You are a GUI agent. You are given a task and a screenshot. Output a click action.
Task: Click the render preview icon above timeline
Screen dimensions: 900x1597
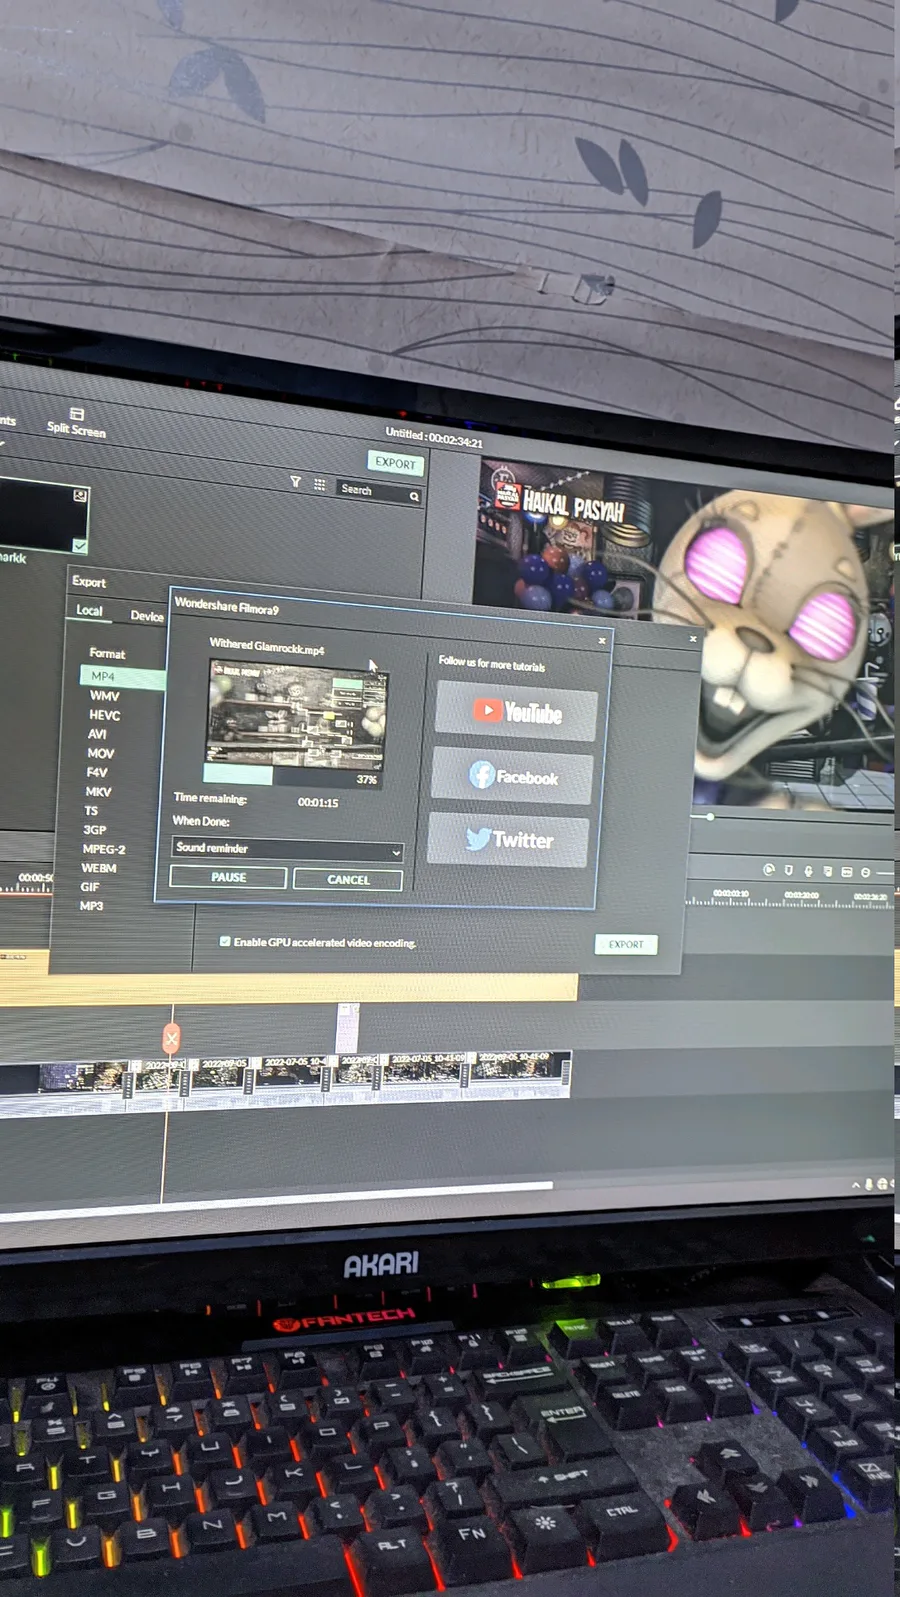point(769,870)
